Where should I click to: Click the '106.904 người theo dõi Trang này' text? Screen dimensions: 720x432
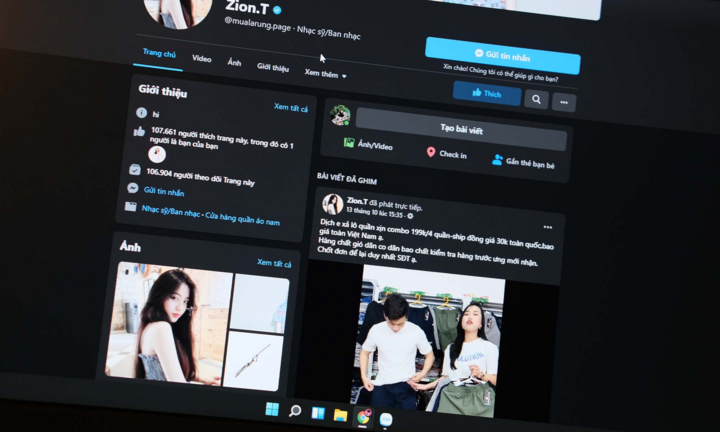pyautogui.click(x=200, y=177)
